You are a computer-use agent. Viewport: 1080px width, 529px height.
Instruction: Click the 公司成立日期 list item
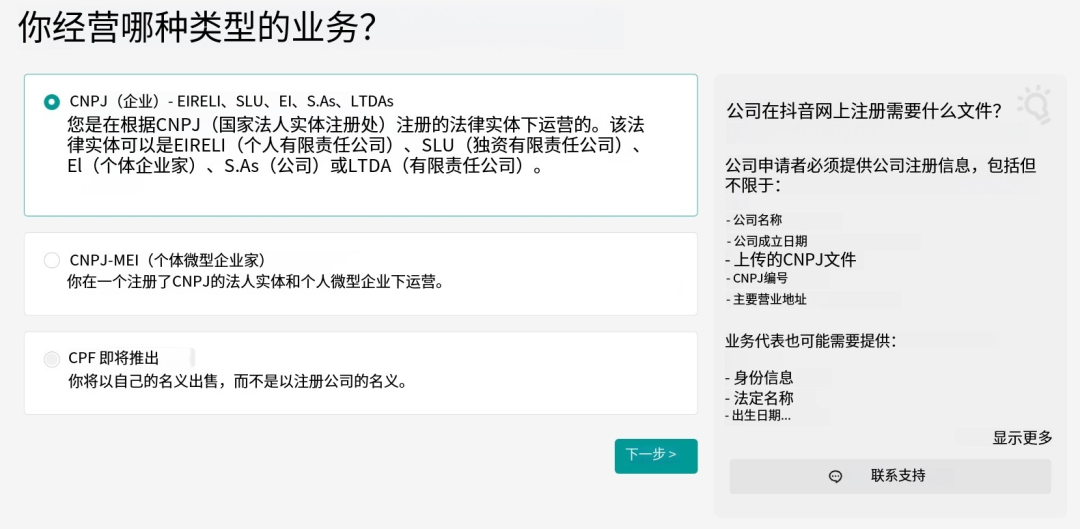click(769, 241)
